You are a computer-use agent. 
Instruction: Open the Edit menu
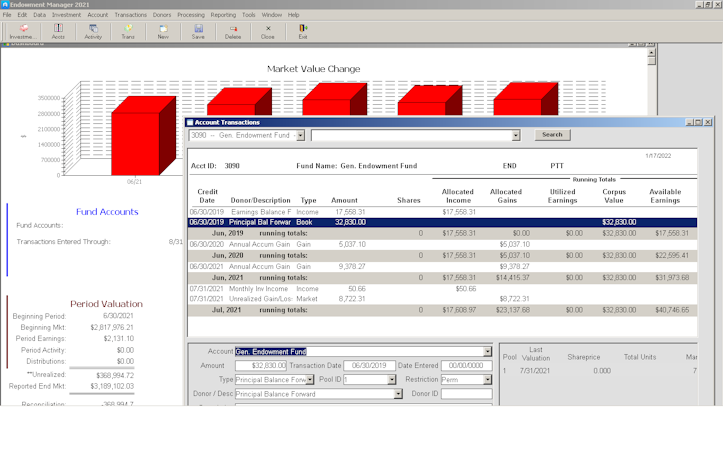click(x=22, y=15)
